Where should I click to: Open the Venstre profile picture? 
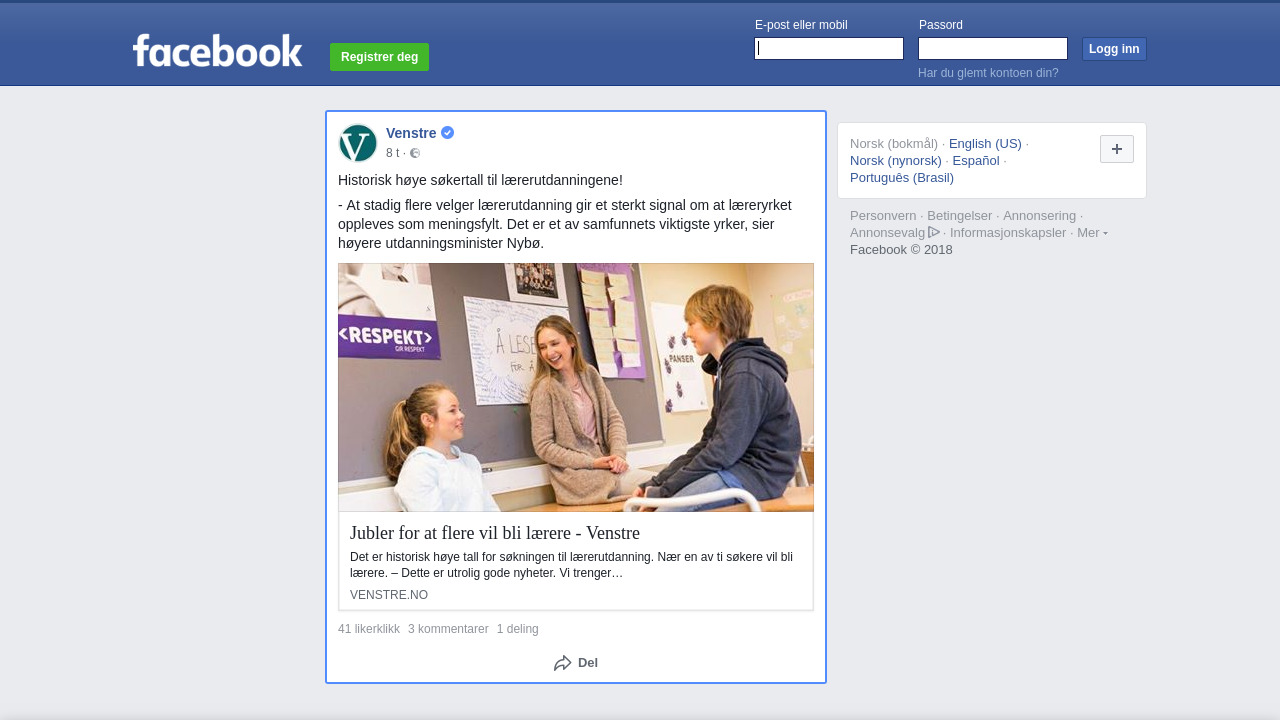point(358,143)
